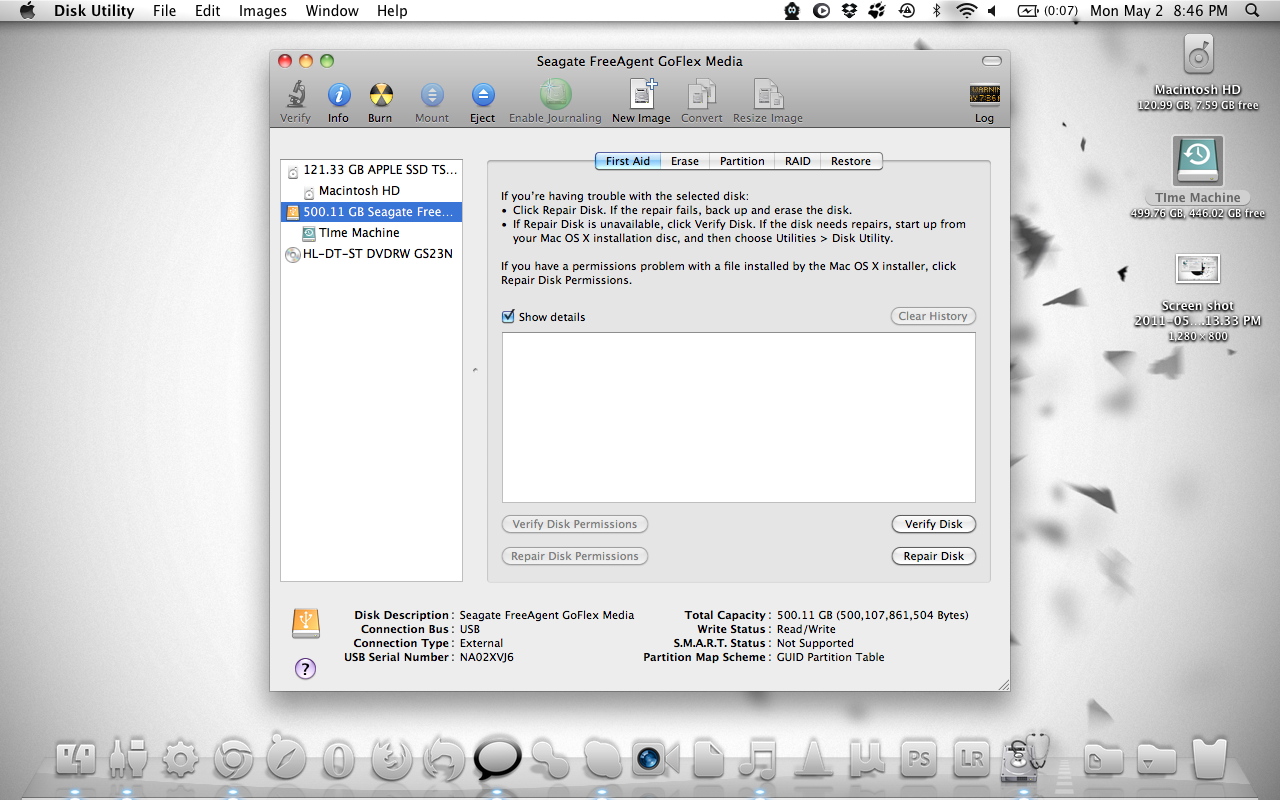Select Macintosh HD volume in sidebar

point(372,191)
